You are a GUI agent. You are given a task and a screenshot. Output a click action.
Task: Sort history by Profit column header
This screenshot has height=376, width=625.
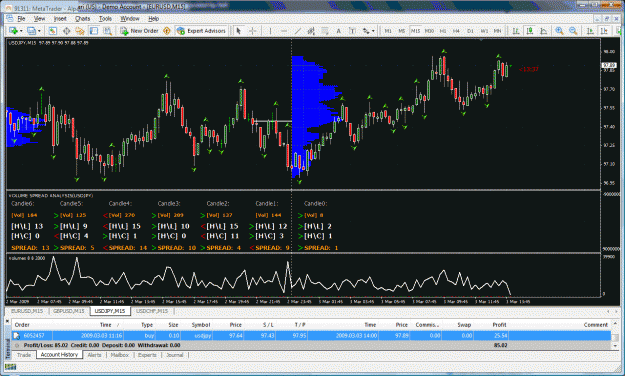tap(499, 325)
